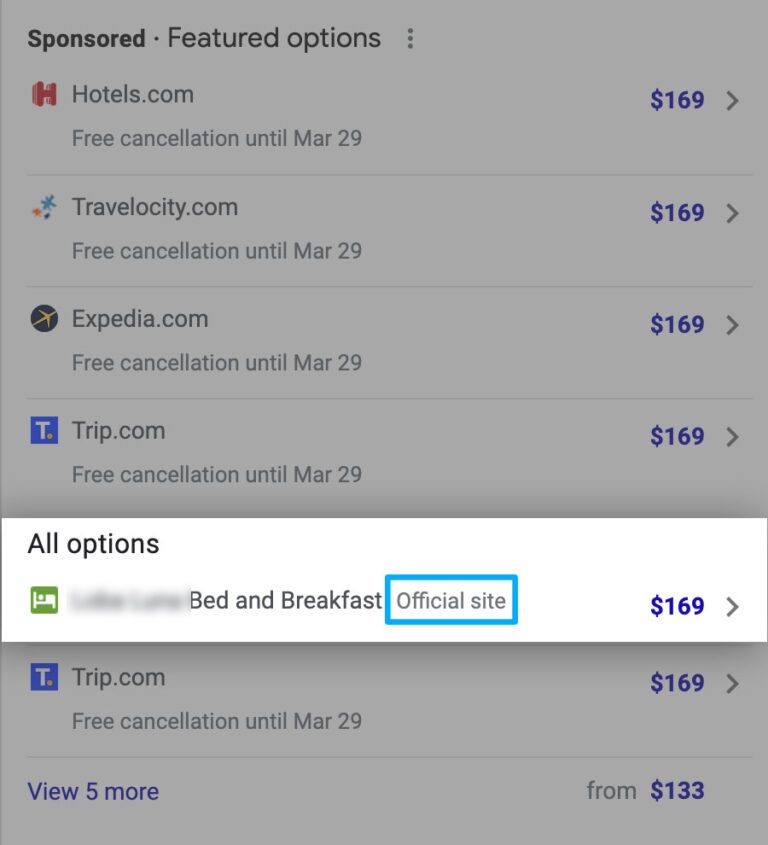Click the Trip.com logo in Featured options

point(44,432)
